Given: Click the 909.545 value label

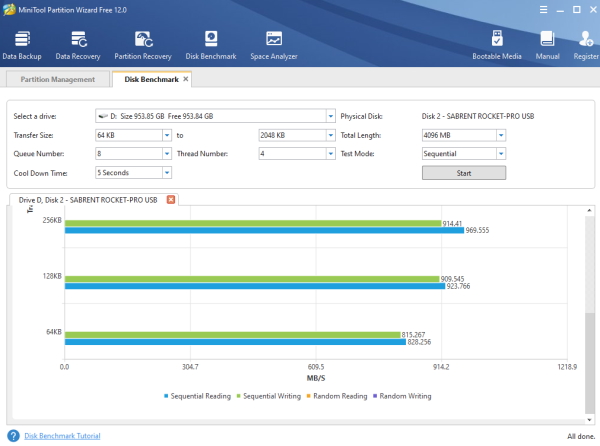Looking at the screenshot, I should pyautogui.click(x=452, y=279).
